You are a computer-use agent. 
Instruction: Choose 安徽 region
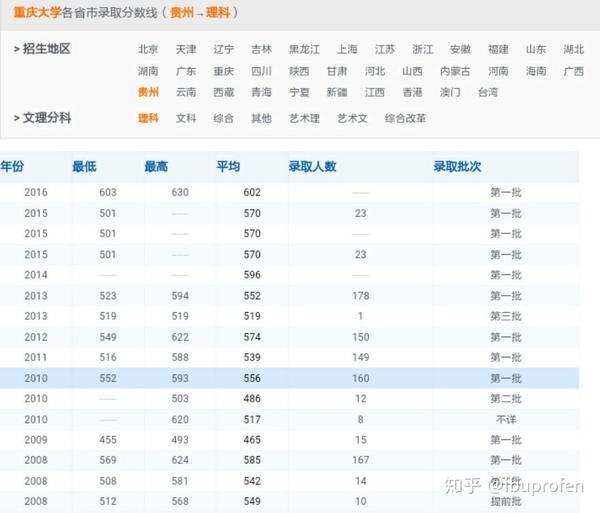[x=460, y=49]
